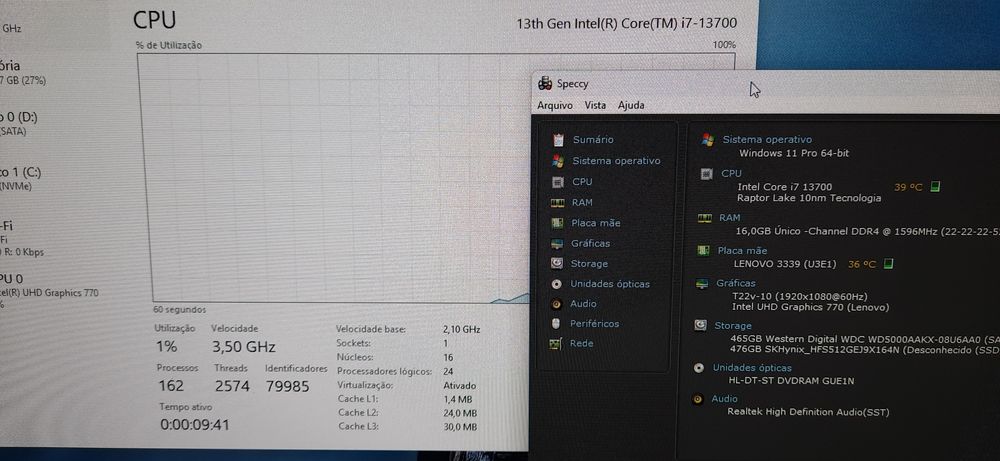
Task: Click the Windows flag icon beside Sistema operativo heading
Action: click(708, 140)
